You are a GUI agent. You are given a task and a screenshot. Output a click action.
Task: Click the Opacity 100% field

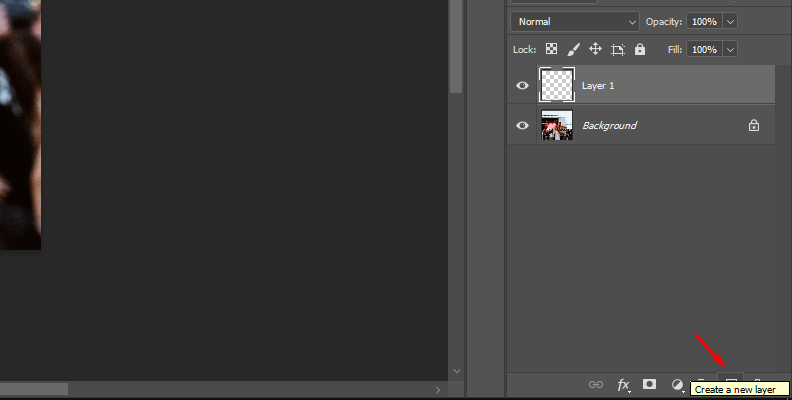tap(704, 22)
